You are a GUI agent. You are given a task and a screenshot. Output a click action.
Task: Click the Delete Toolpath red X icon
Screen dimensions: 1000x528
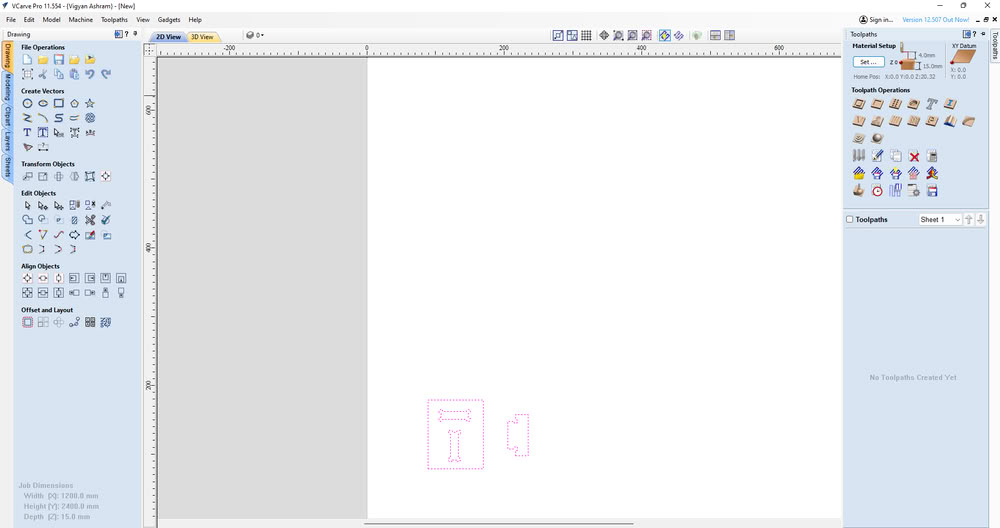[x=914, y=156]
